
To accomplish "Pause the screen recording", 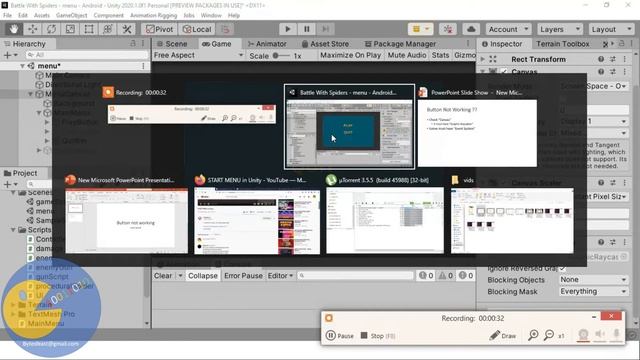I will [340, 336].
